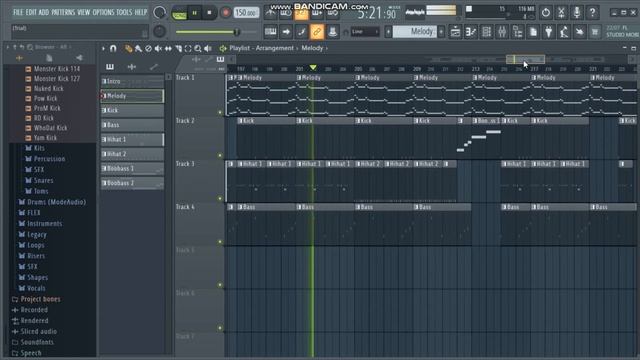Screen dimensions: 640x360
Task: Select the Slip tool in playlist
Action: (168, 49)
